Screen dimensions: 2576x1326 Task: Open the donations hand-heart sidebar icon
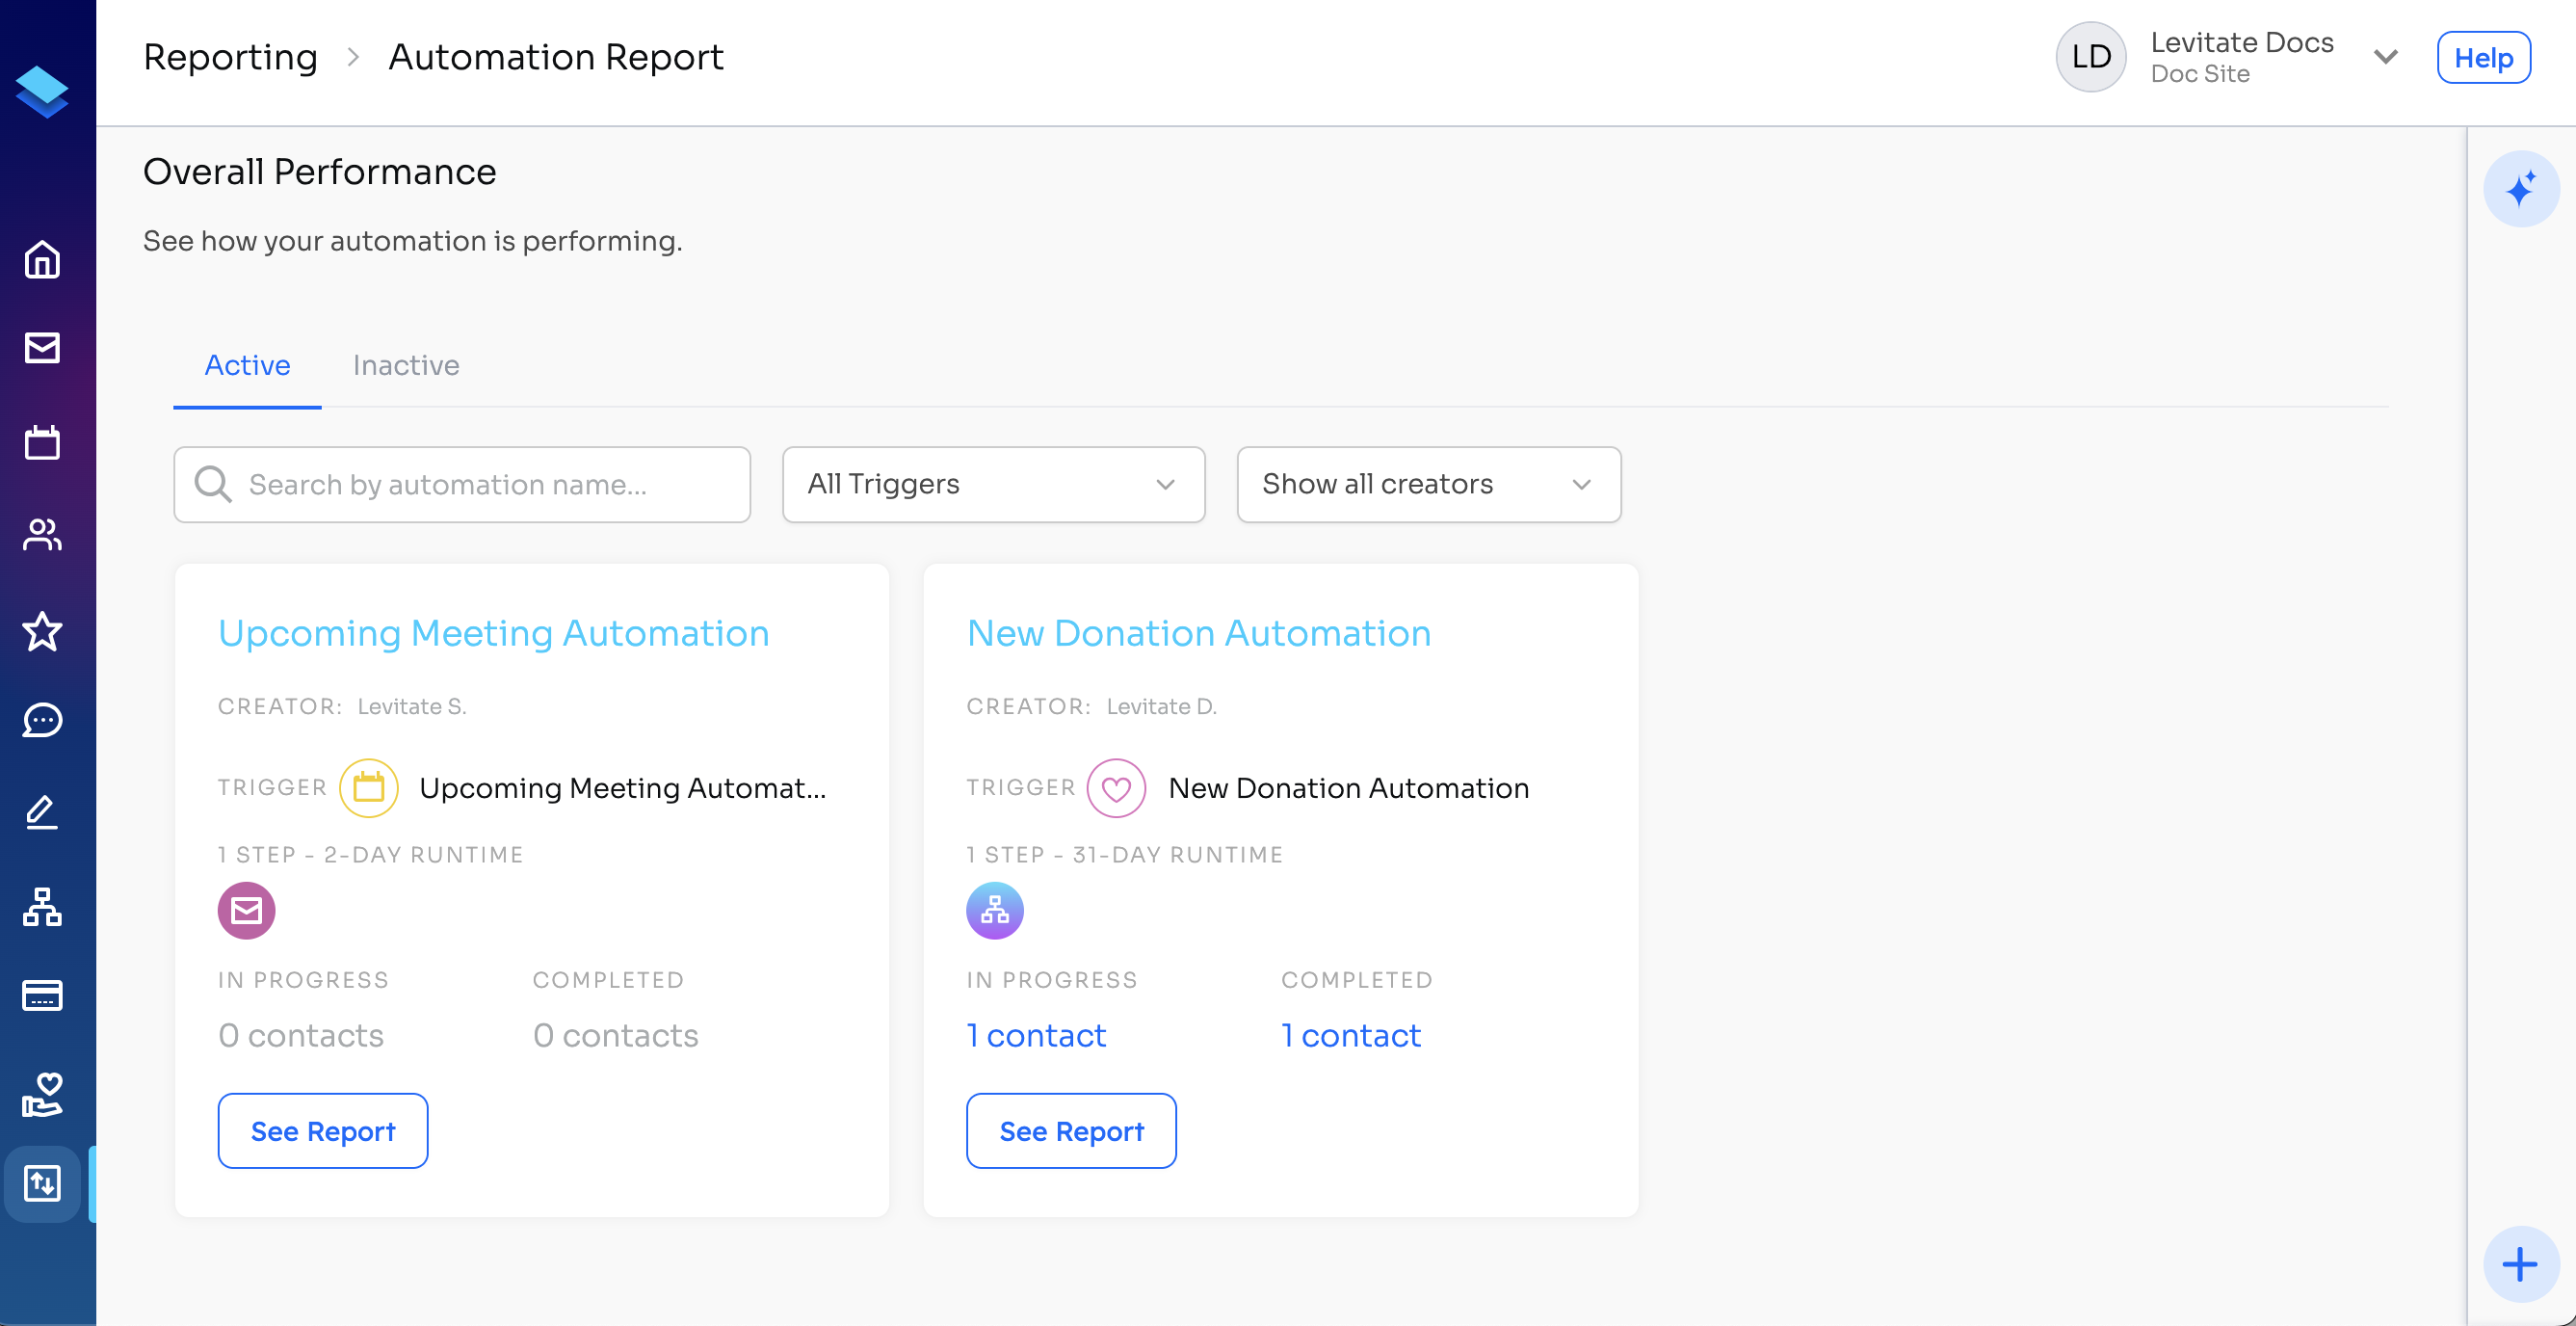(x=42, y=1094)
